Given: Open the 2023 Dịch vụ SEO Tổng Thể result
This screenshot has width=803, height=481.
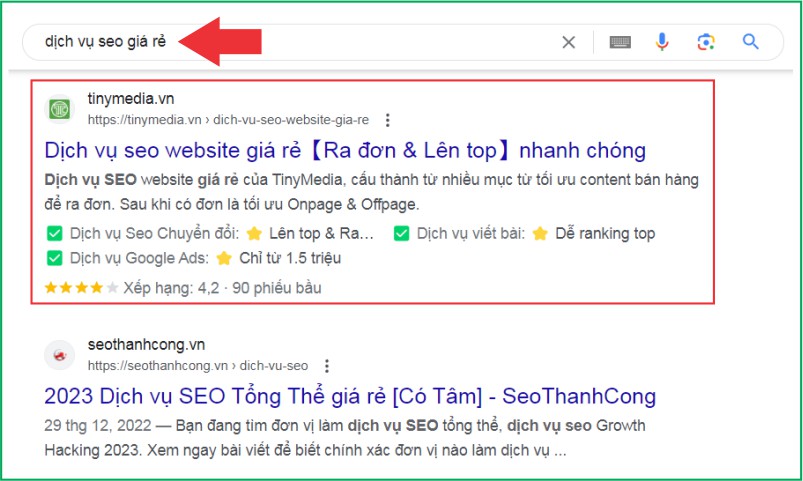Looking at the screenshot, I should tap(350, 396).
